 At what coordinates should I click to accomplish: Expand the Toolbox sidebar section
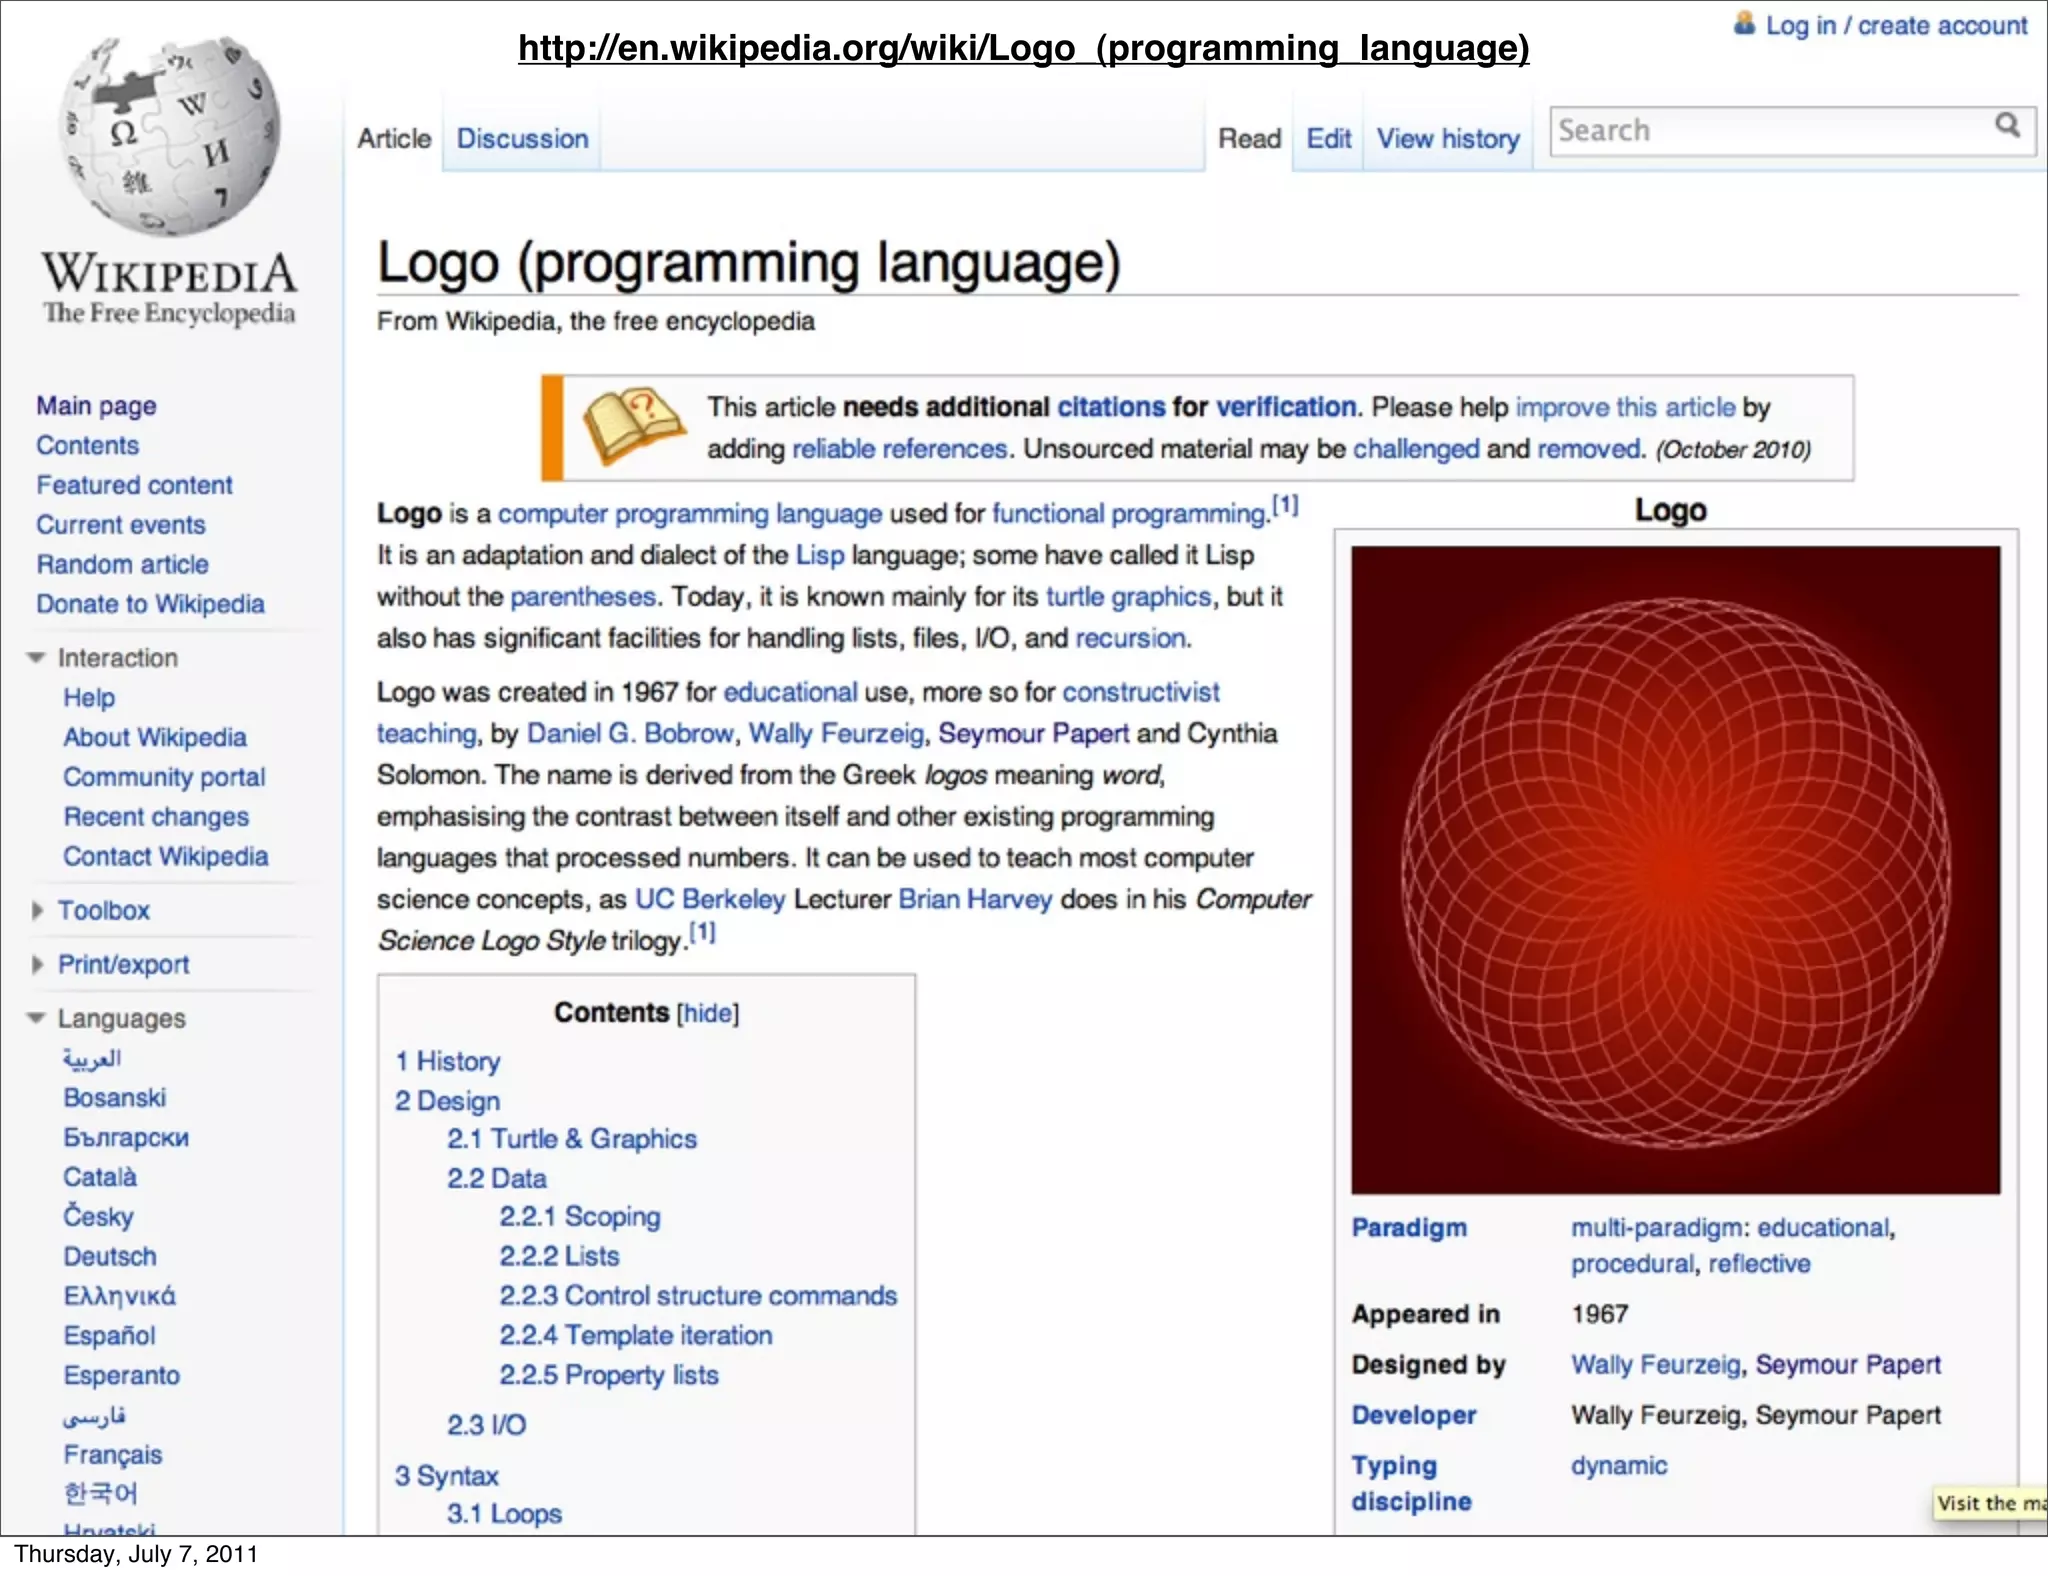[x=37, y=910]
